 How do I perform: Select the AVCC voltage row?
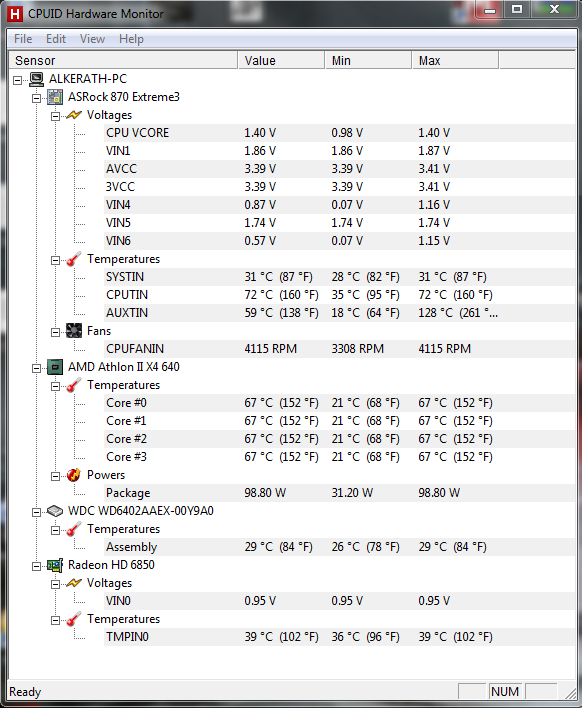pyautogui.click(x=340, y=169)
